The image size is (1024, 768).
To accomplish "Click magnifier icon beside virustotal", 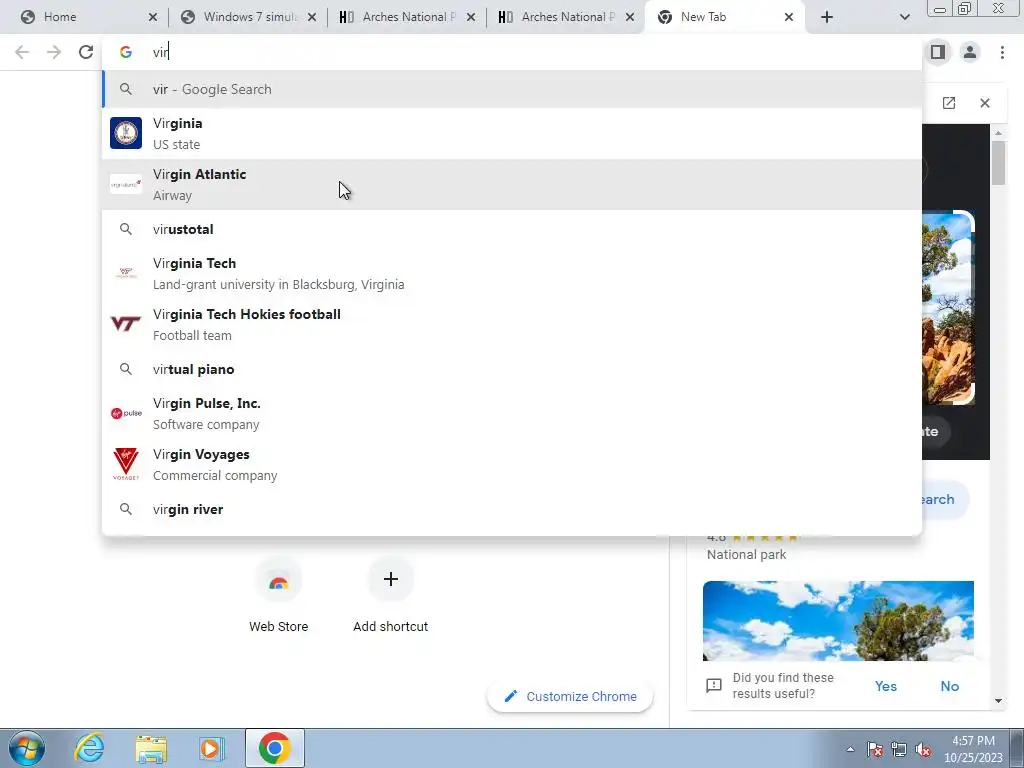I will [x=126, y=229].
